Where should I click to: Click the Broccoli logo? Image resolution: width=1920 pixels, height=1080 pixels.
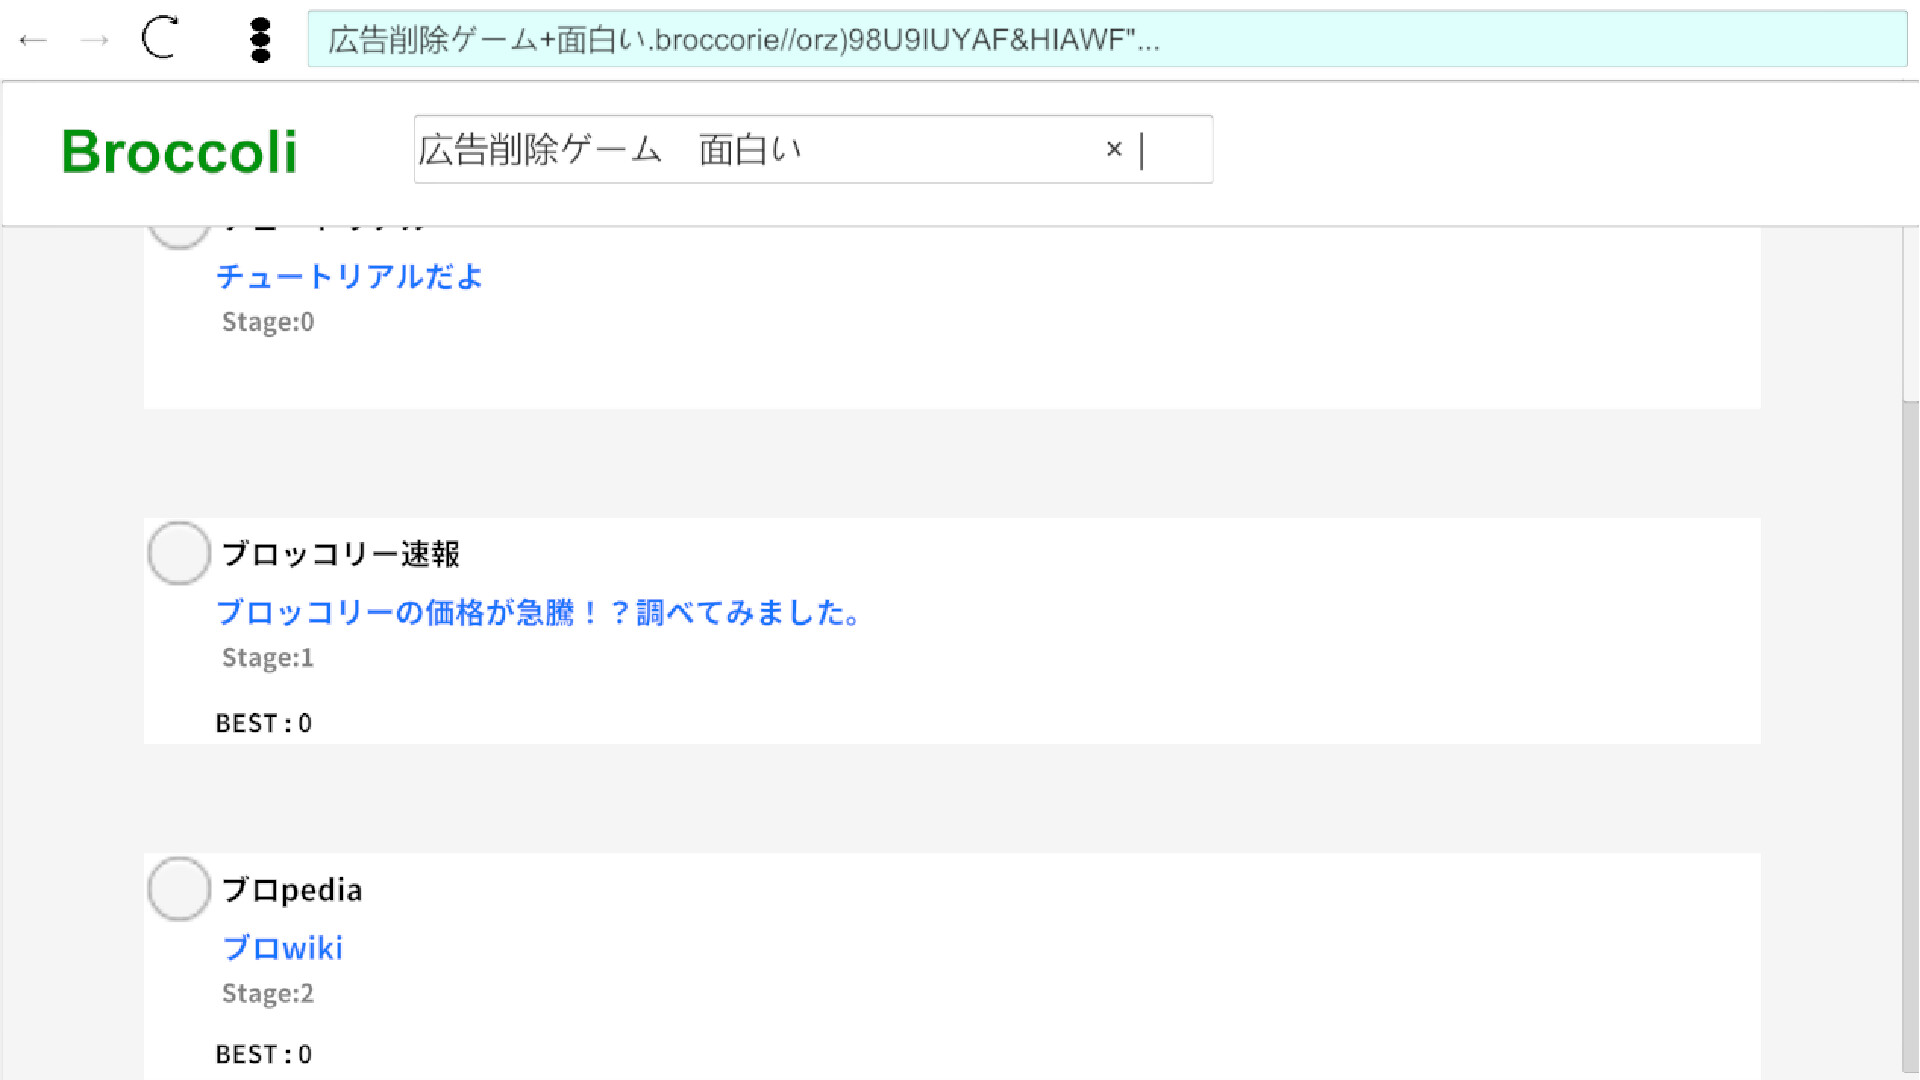pos(180,152)
